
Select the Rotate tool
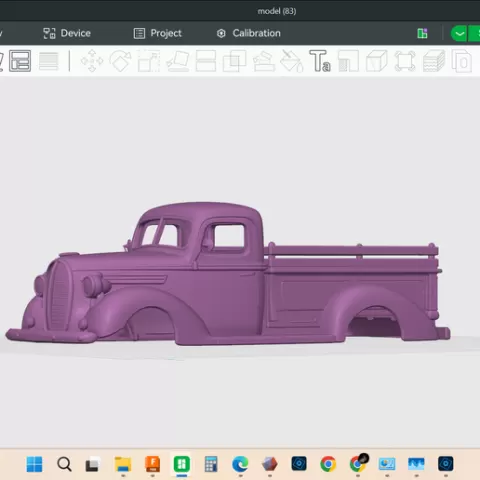(120, 61)
